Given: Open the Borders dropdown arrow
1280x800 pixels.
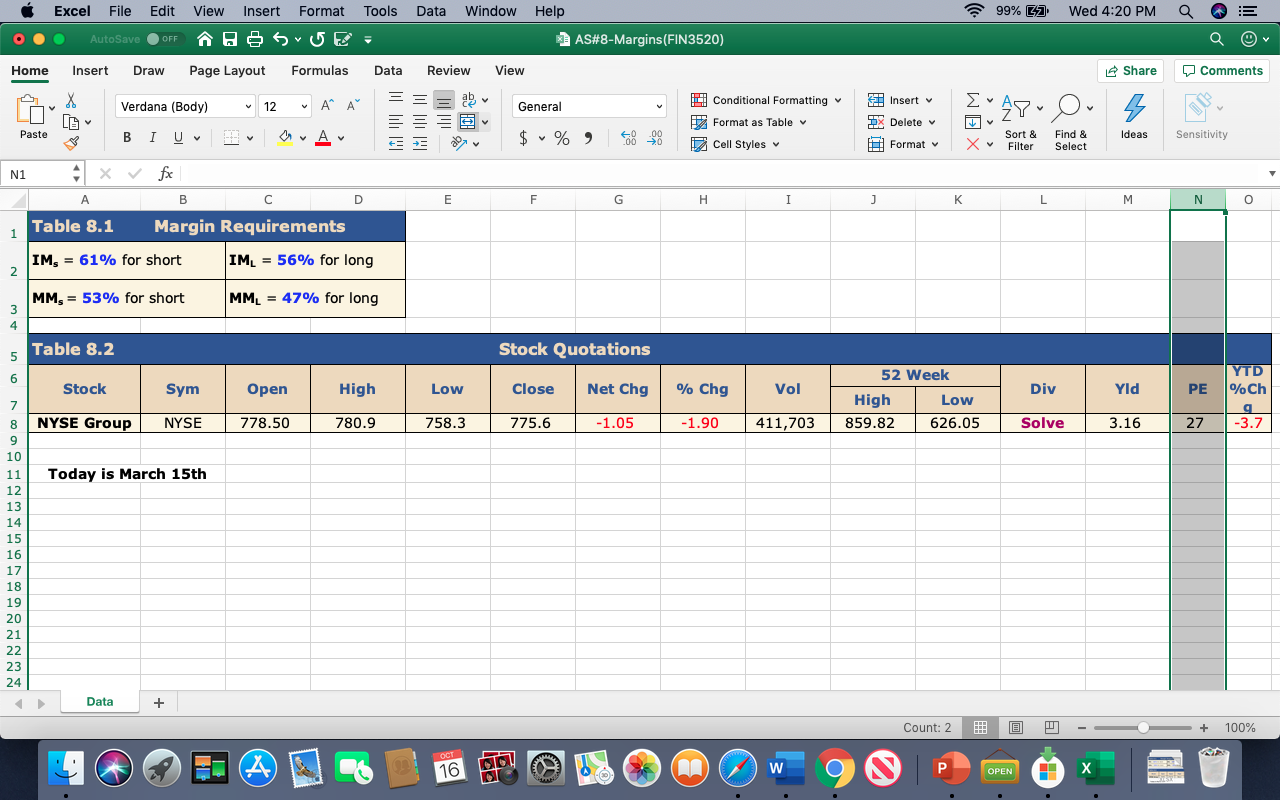Looking at the screenshot, I should coord(249,138).
